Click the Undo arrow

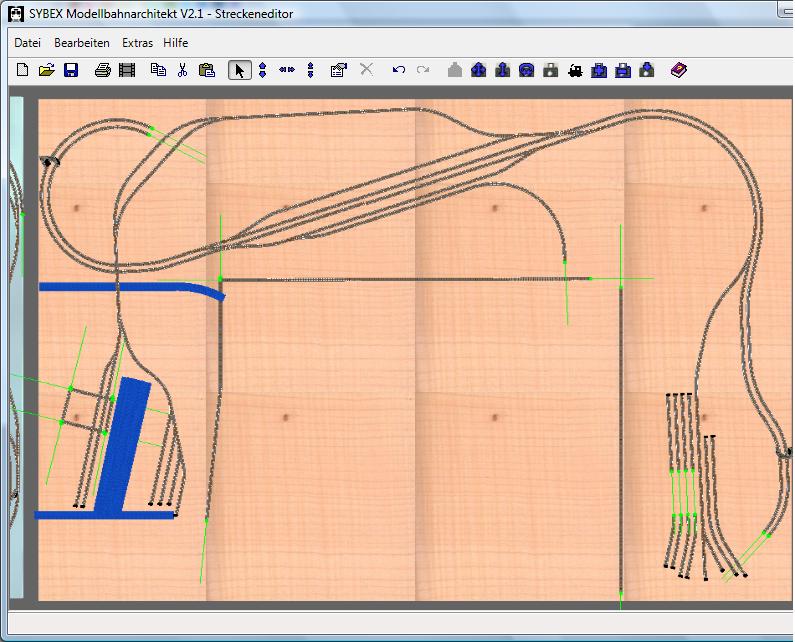(x=399, y=70)
